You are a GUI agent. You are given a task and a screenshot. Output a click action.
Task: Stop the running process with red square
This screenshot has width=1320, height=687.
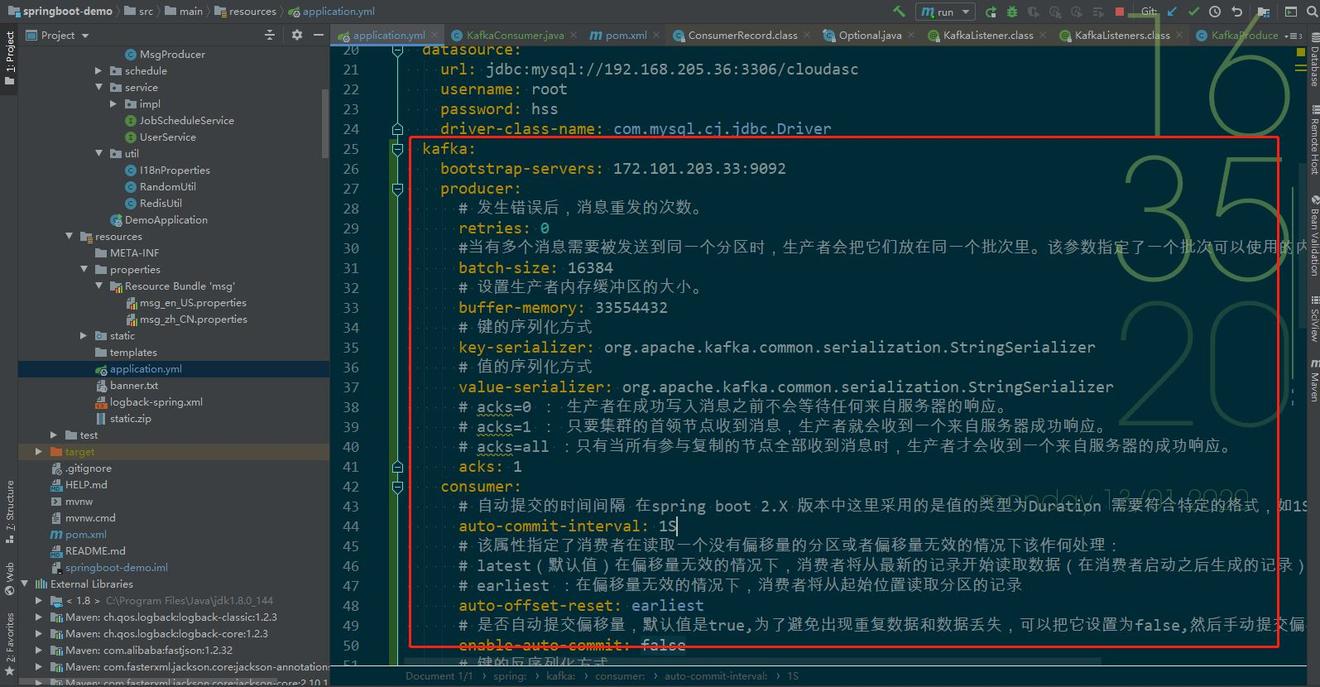[1119, 12]
